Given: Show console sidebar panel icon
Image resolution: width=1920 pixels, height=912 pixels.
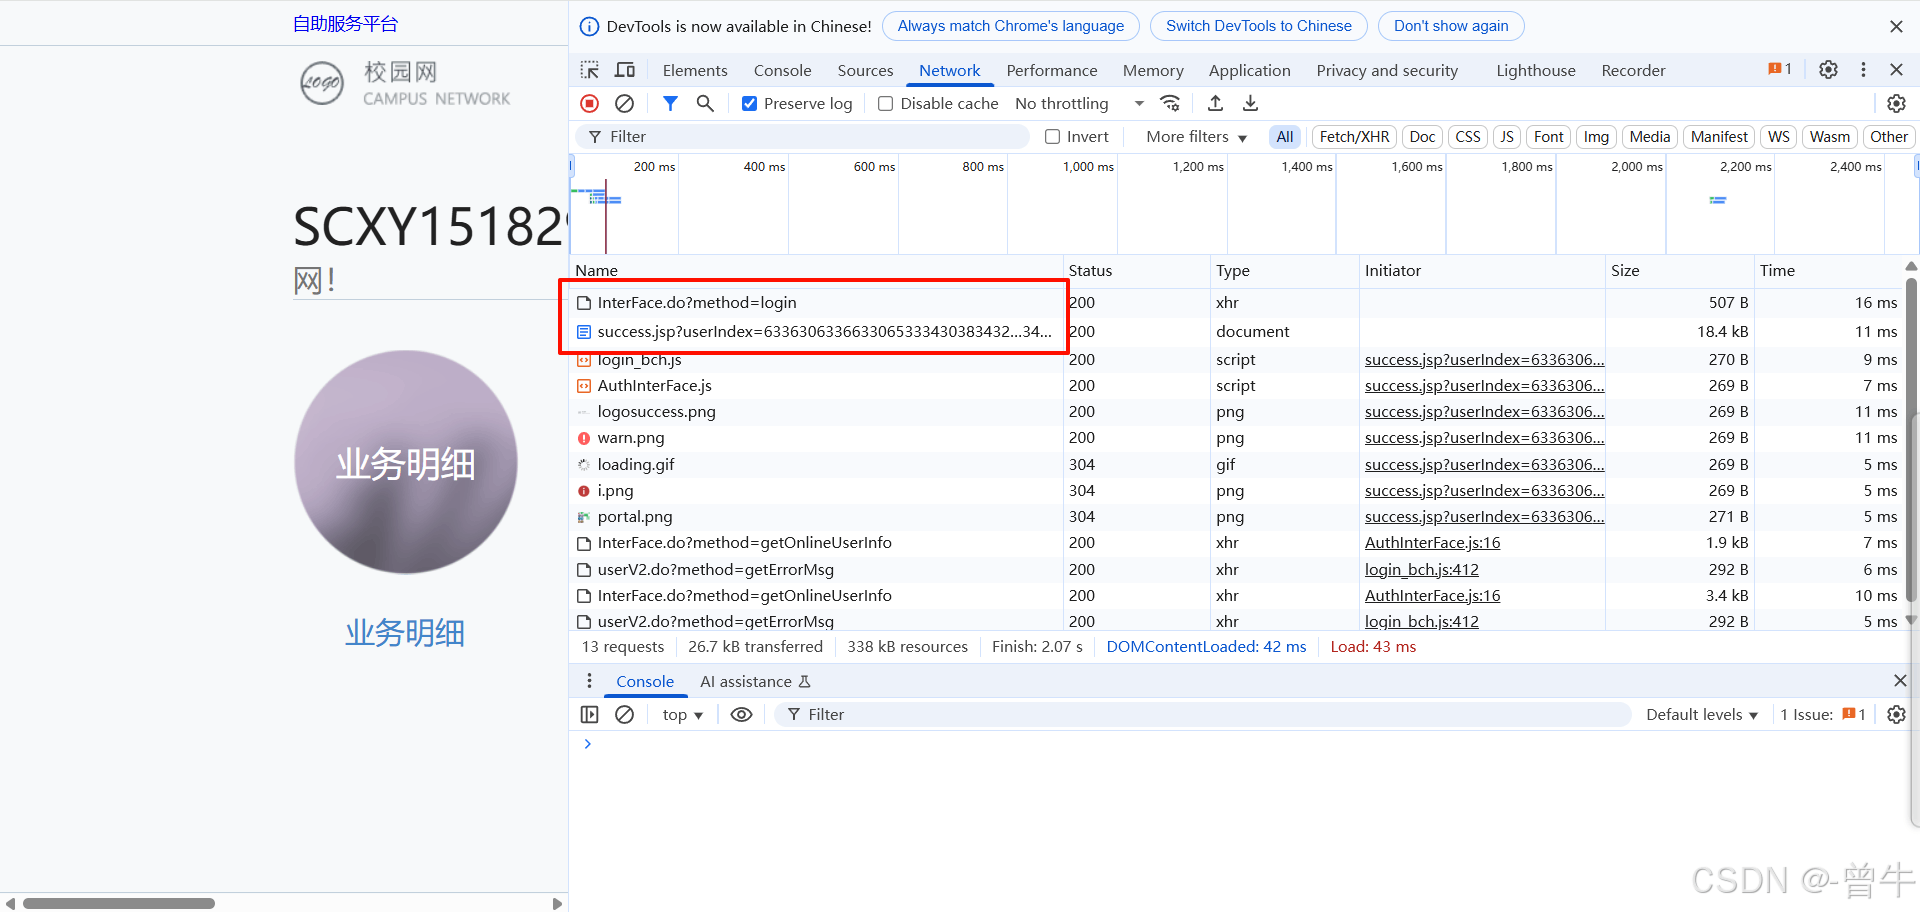Looking at the screenshot, I should click(x=590, y=714).
